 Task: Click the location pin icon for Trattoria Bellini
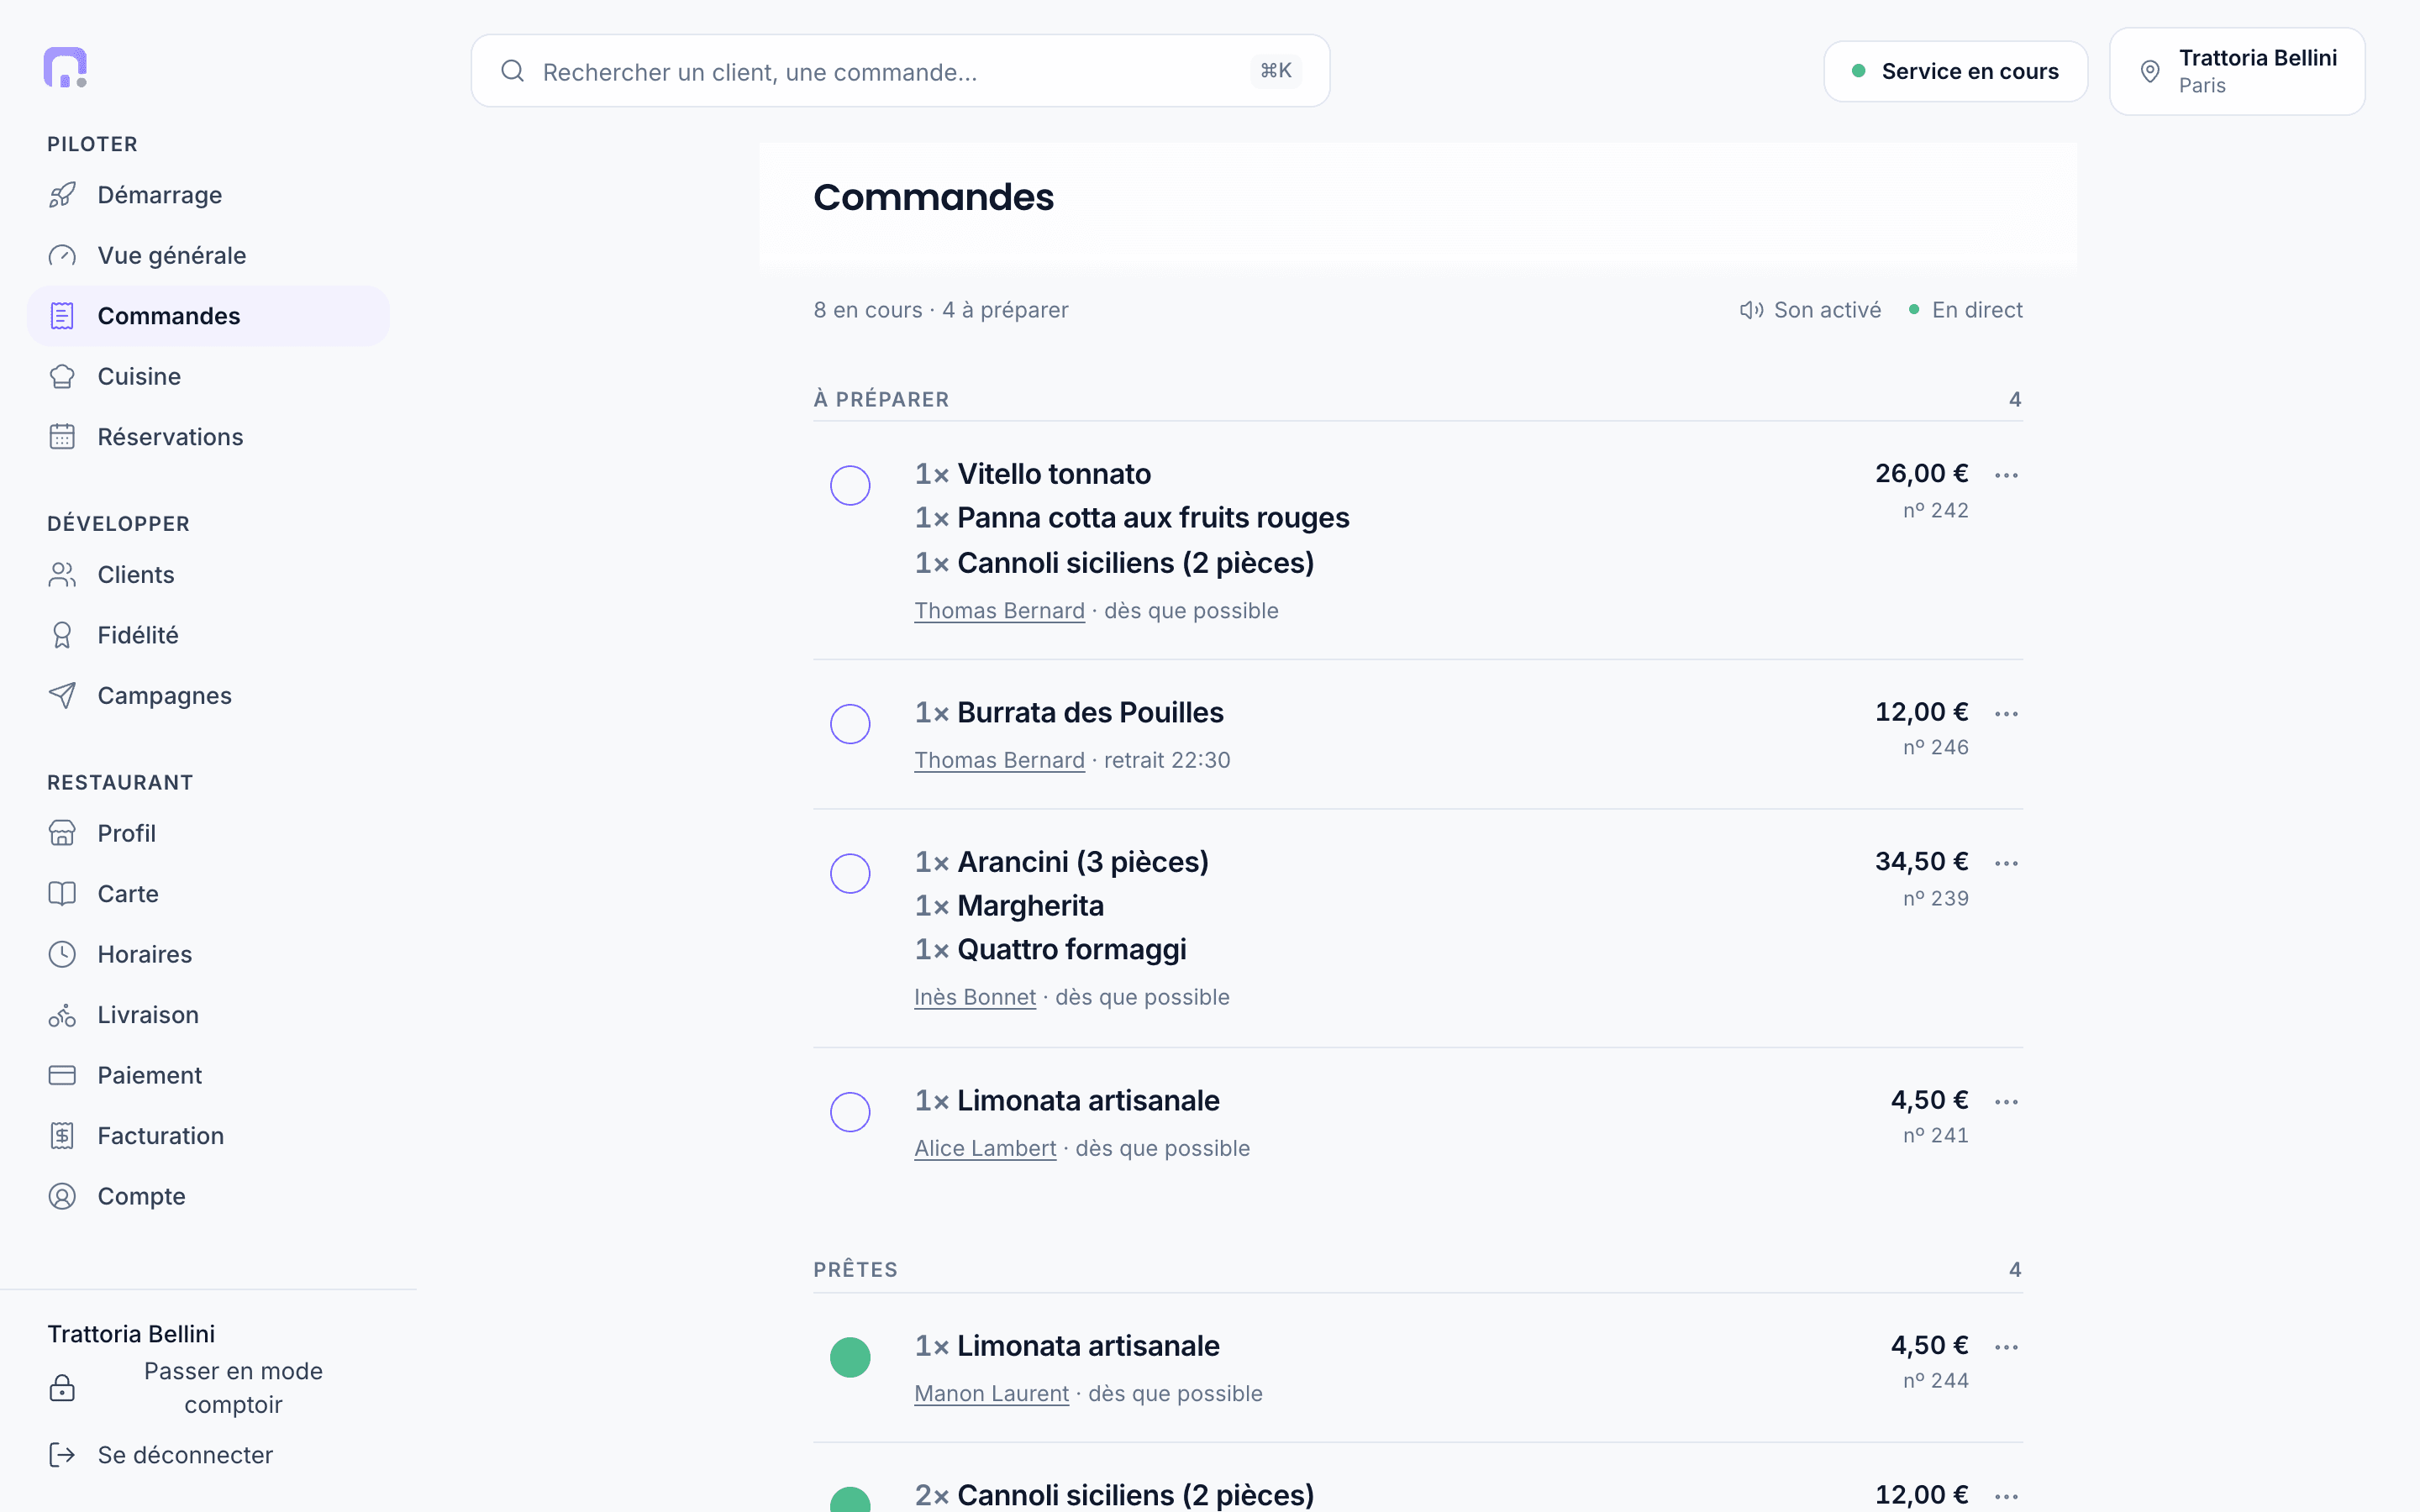point(2150,71)
